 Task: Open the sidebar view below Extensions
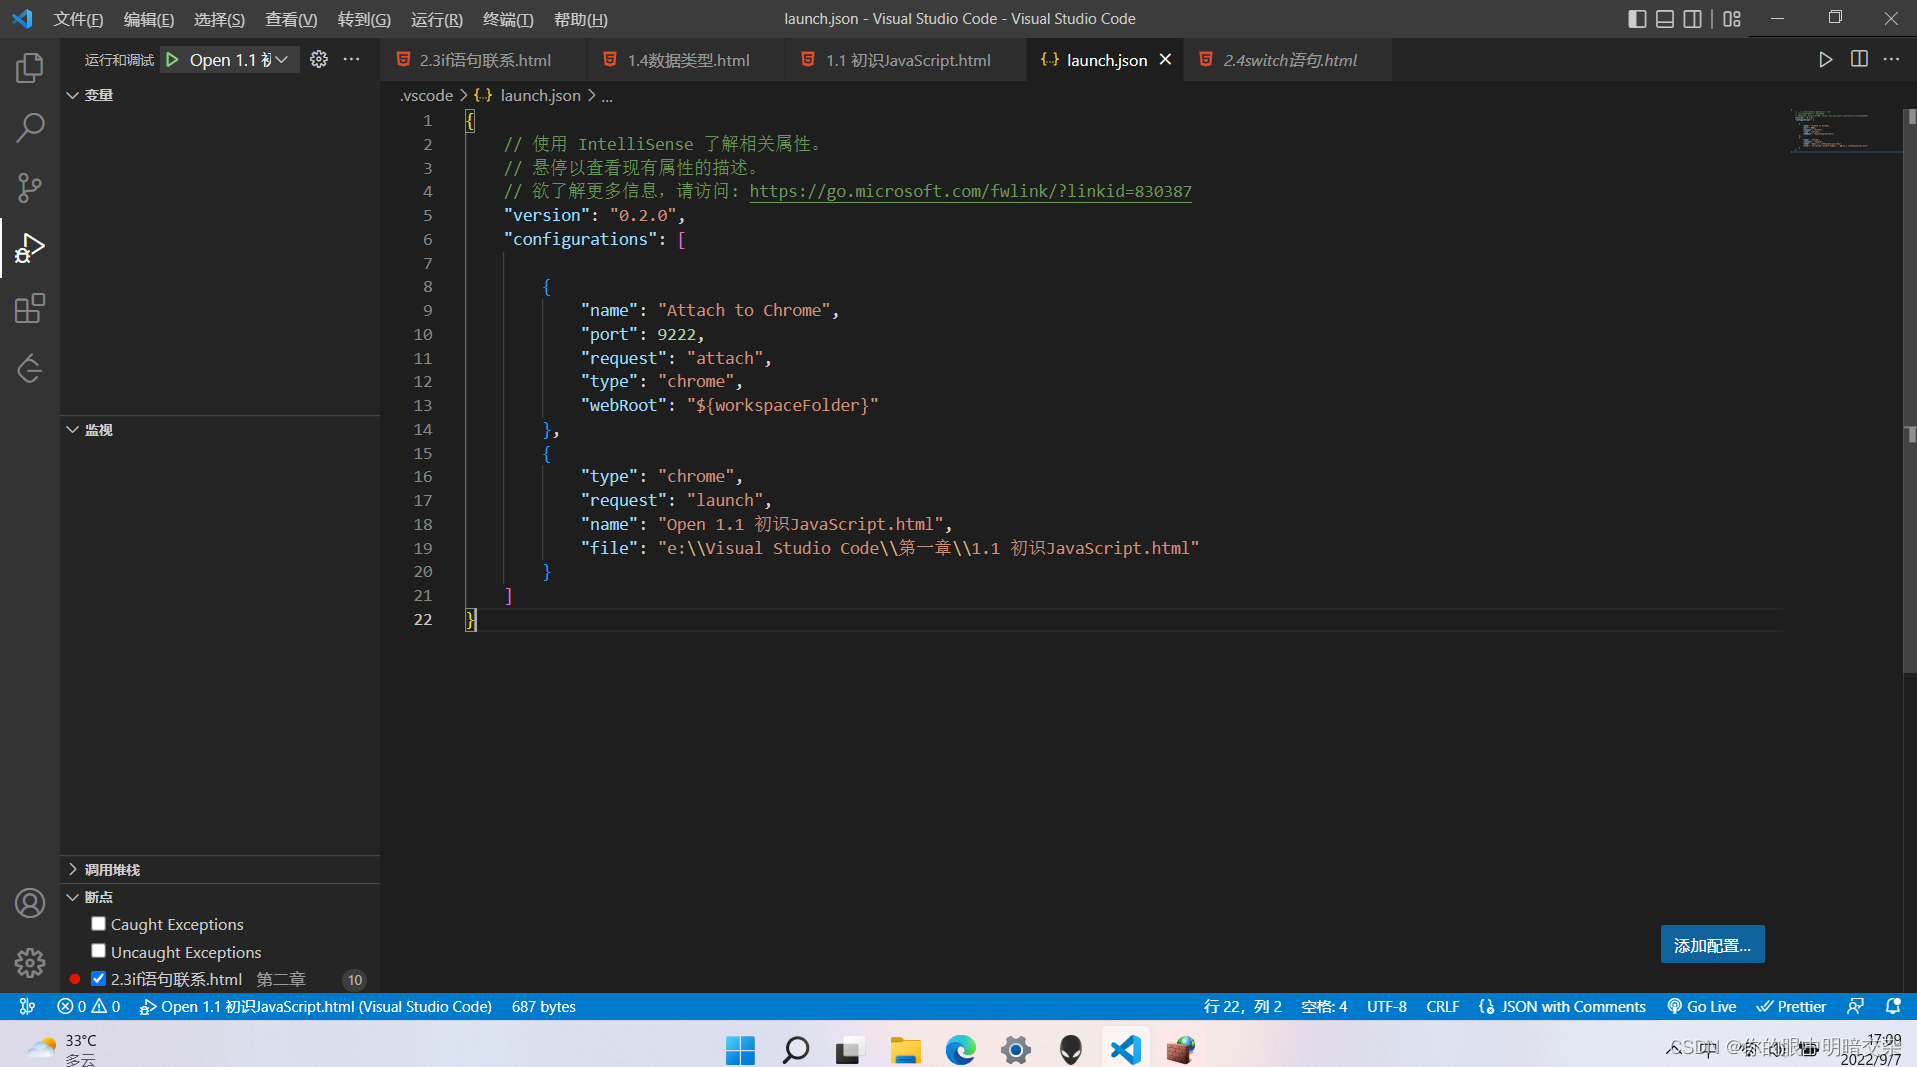(30, 368)
